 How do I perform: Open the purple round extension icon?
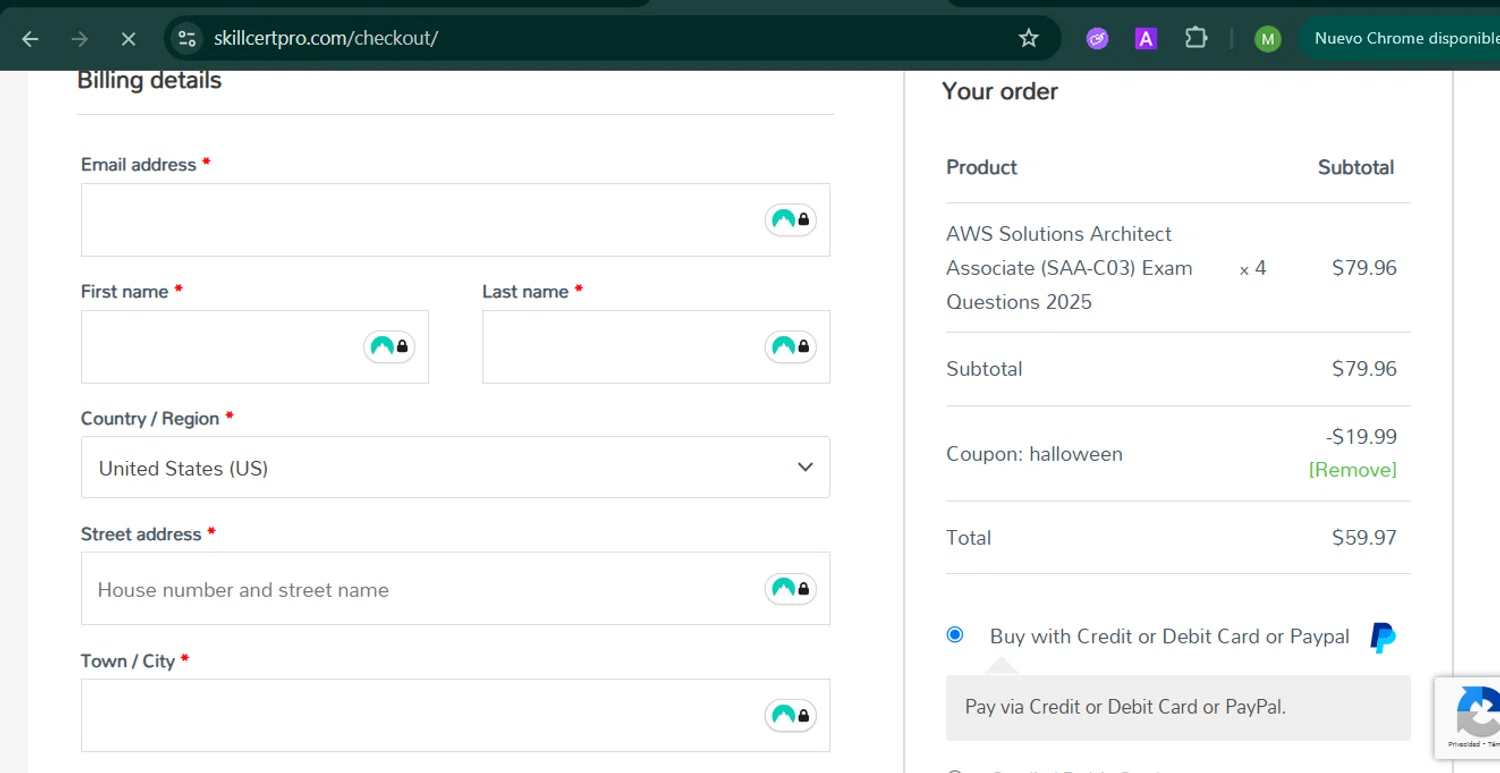click(x=1097, y=38)
